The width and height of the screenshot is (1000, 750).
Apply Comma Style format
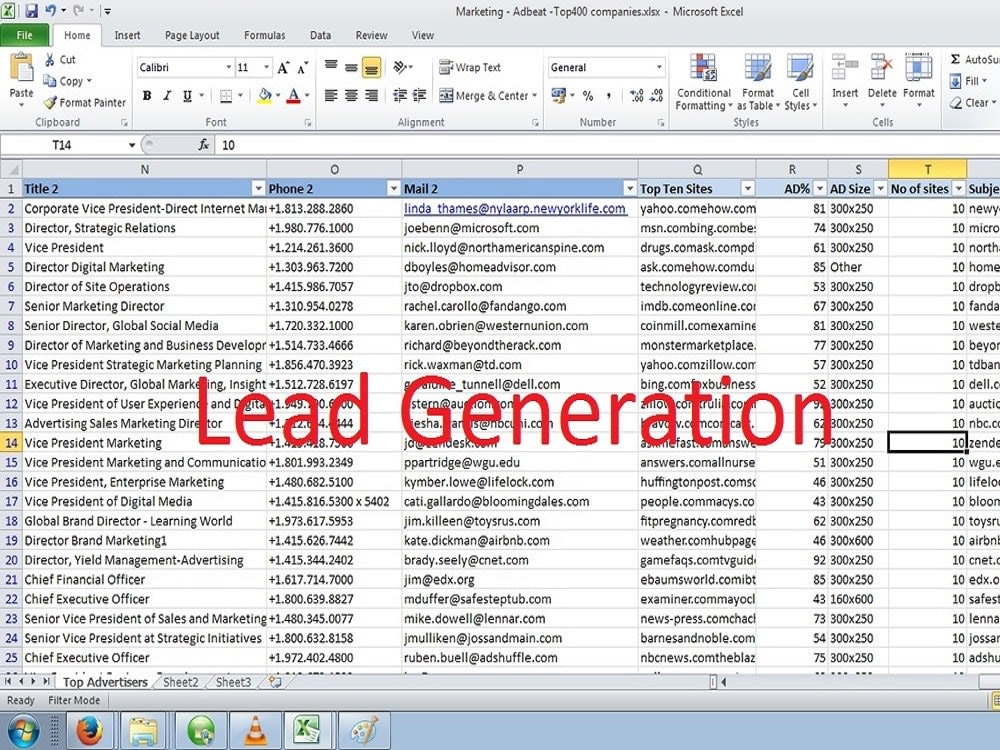click(609, 96)
